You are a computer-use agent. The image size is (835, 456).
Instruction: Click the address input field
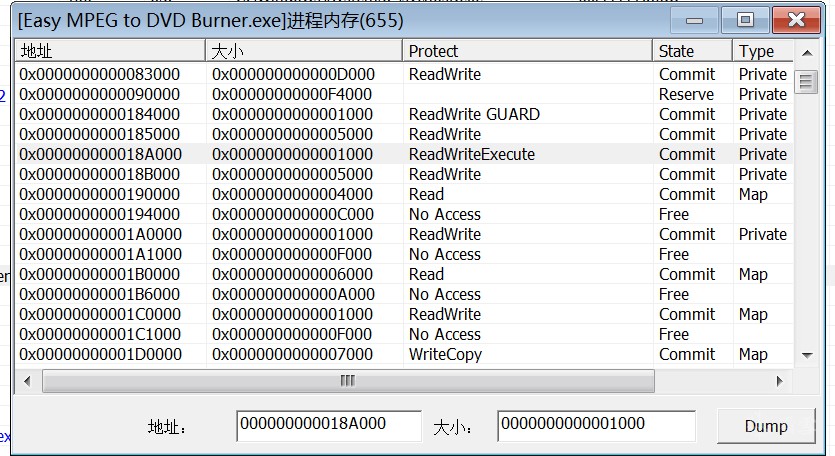click(x=329, y=425)
